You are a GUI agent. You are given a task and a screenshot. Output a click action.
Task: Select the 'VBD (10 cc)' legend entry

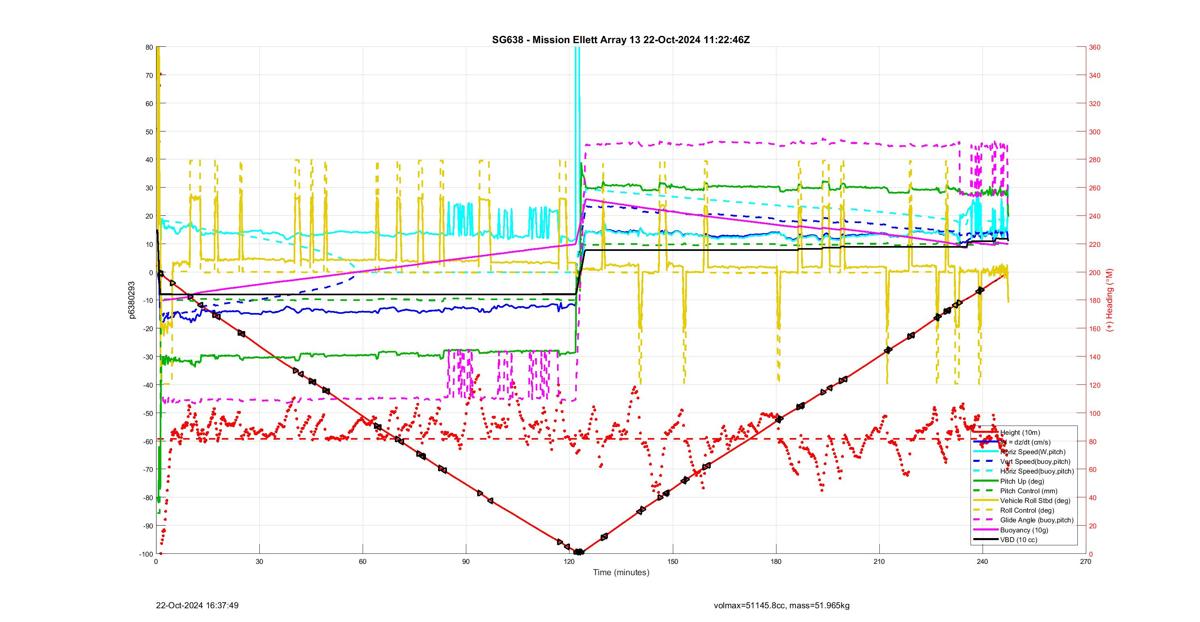(1019, 540)
